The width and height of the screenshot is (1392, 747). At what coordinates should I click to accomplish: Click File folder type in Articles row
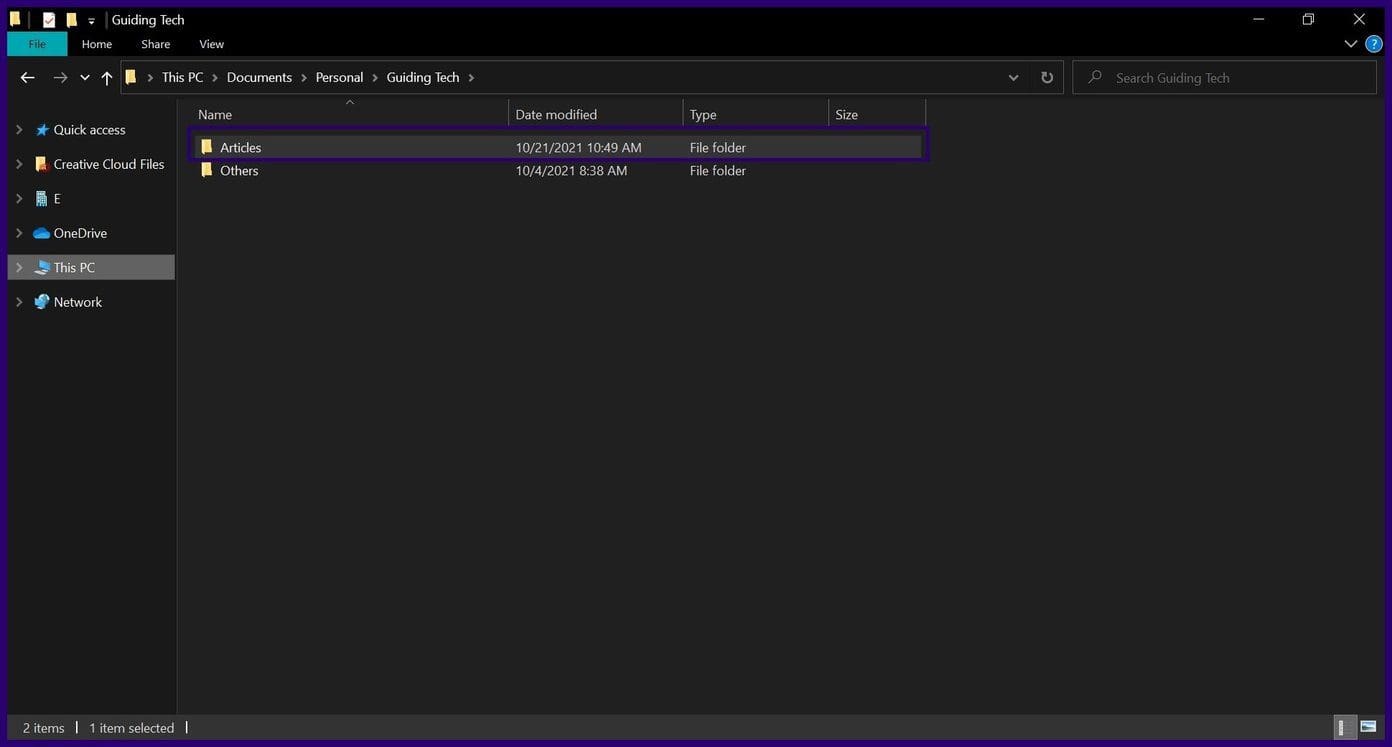point(718,147)
